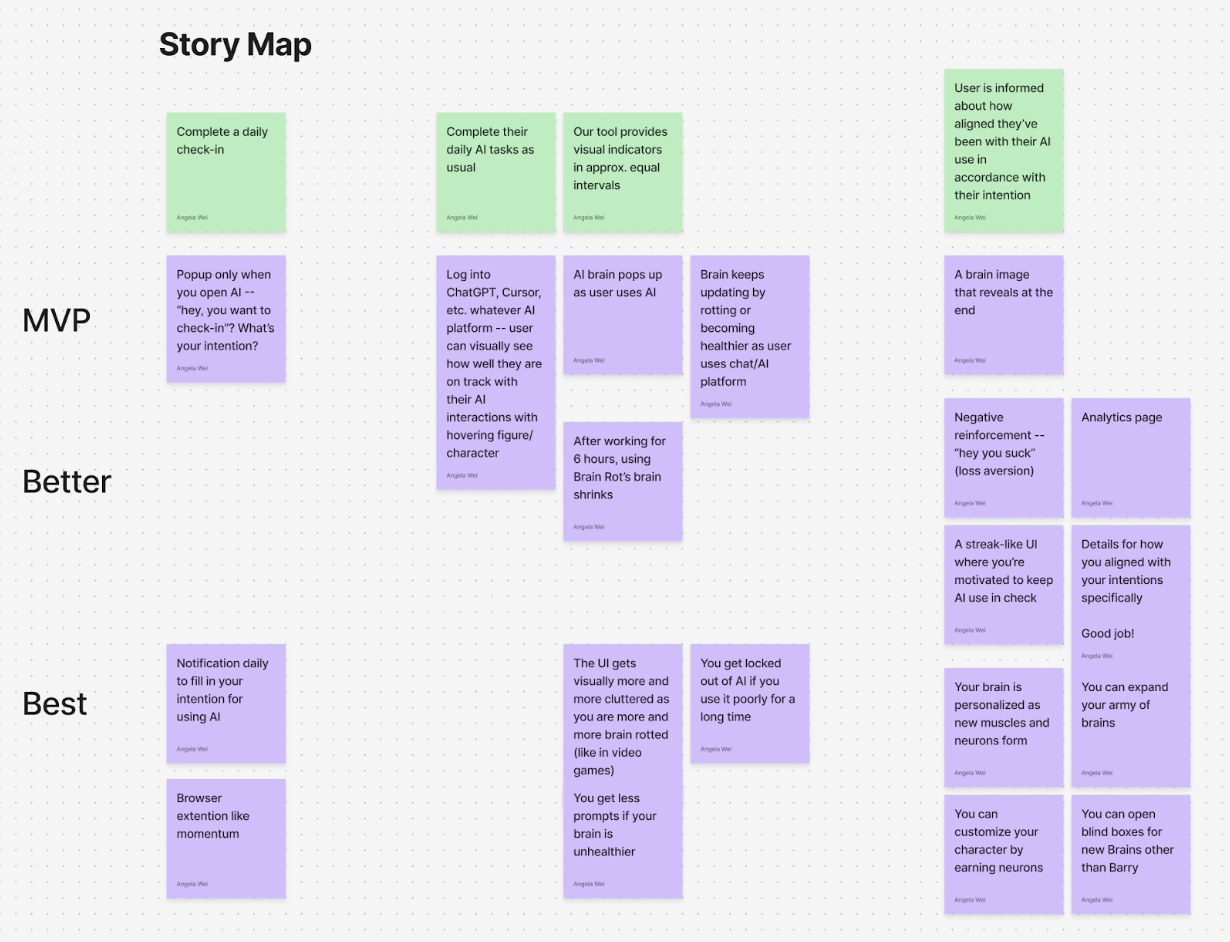Select the "You can open blind boxes" sticky
This screenshot has width=1230, height=942.
pyautogui.click(x=1130, y=853)
